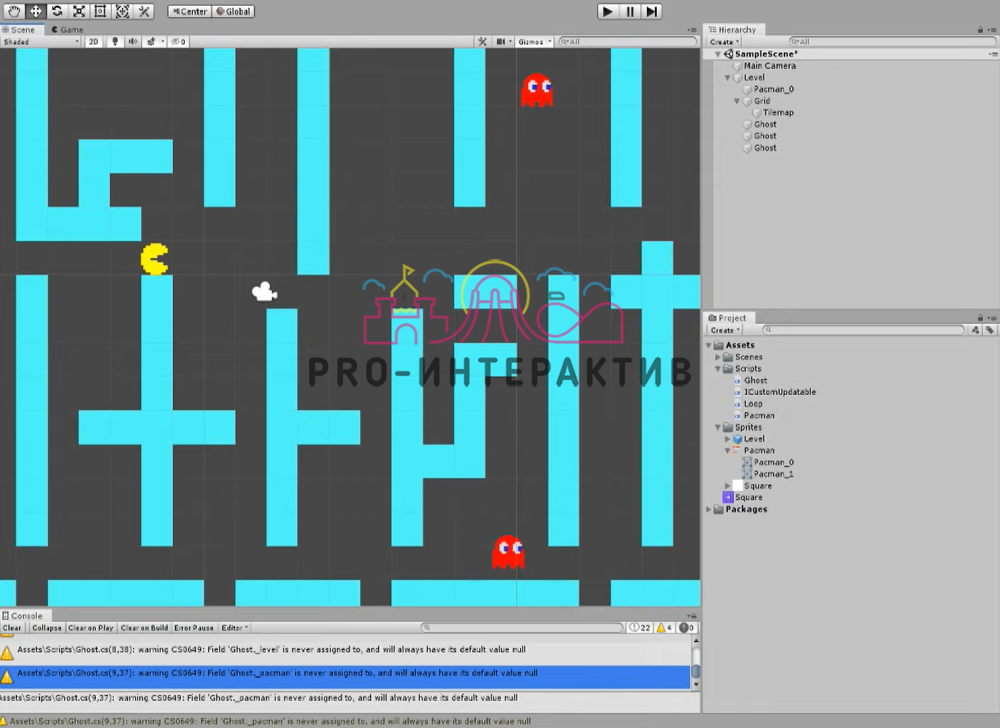
Task: Select the Move tool
Action: (x=36, y=11)
